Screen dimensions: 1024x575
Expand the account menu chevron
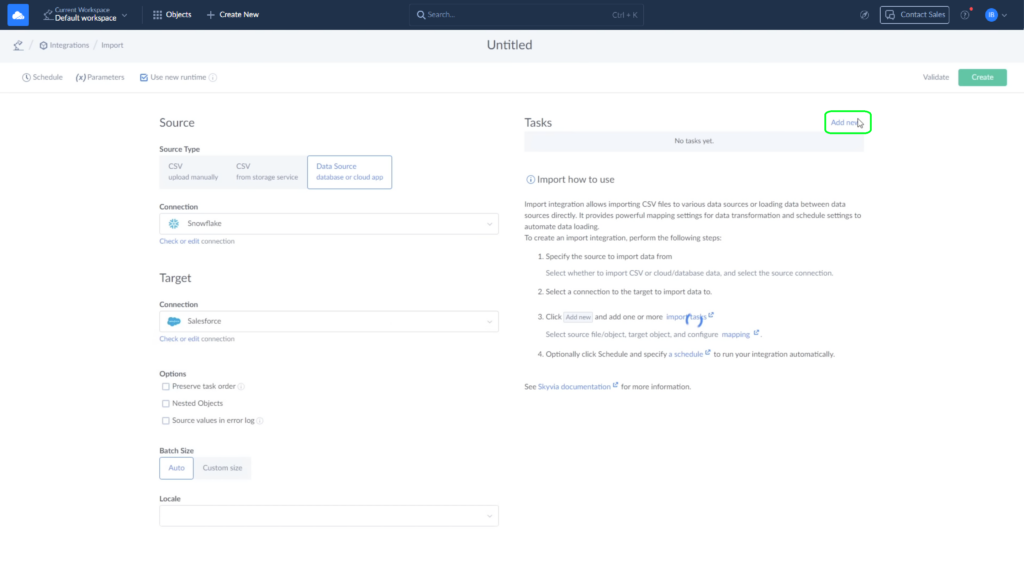(x=1004, y=15)
